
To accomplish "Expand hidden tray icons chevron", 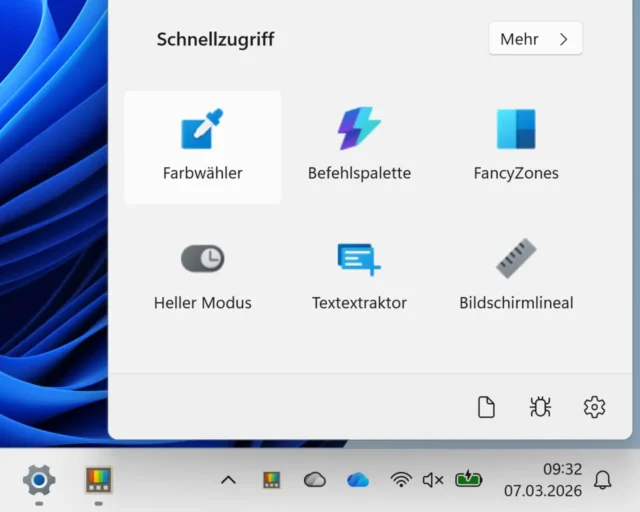I will click(x=229, y=480).
